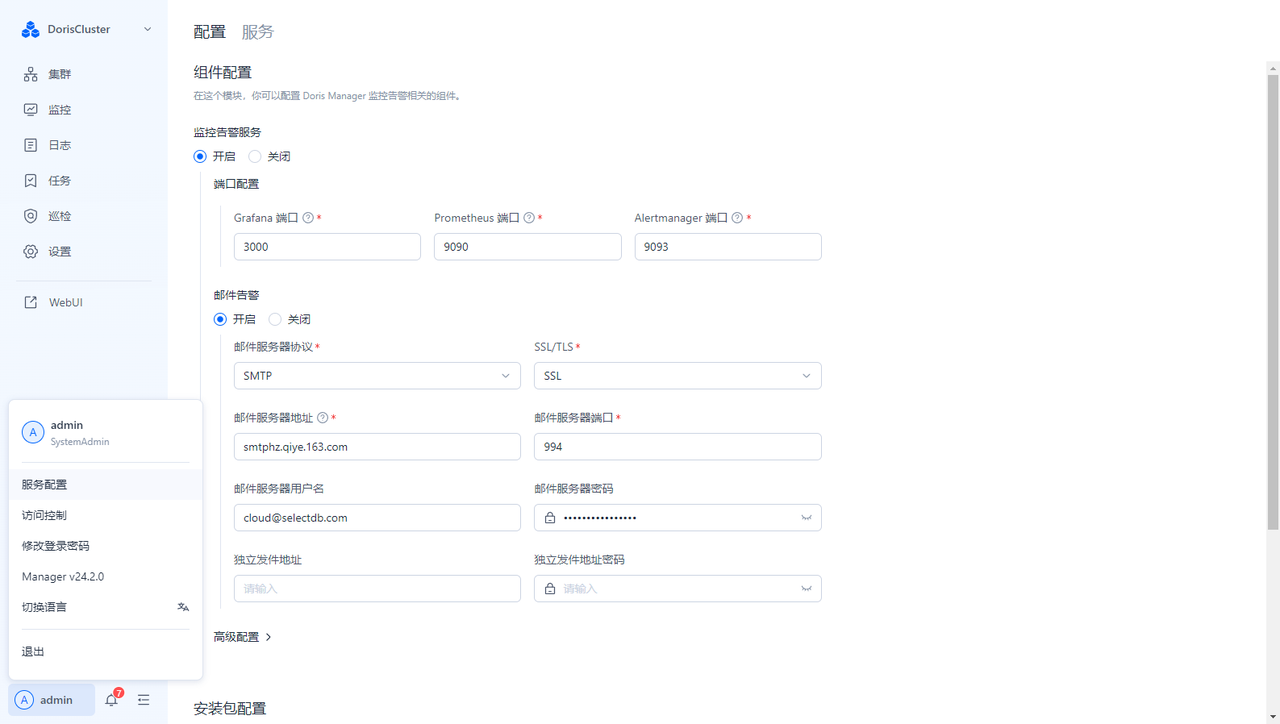The width and height of the screenshot is (1280, 724).
Task: Toggle 独立发件地址密码 visibility eye icon
Action: click(x=806, y=589)
